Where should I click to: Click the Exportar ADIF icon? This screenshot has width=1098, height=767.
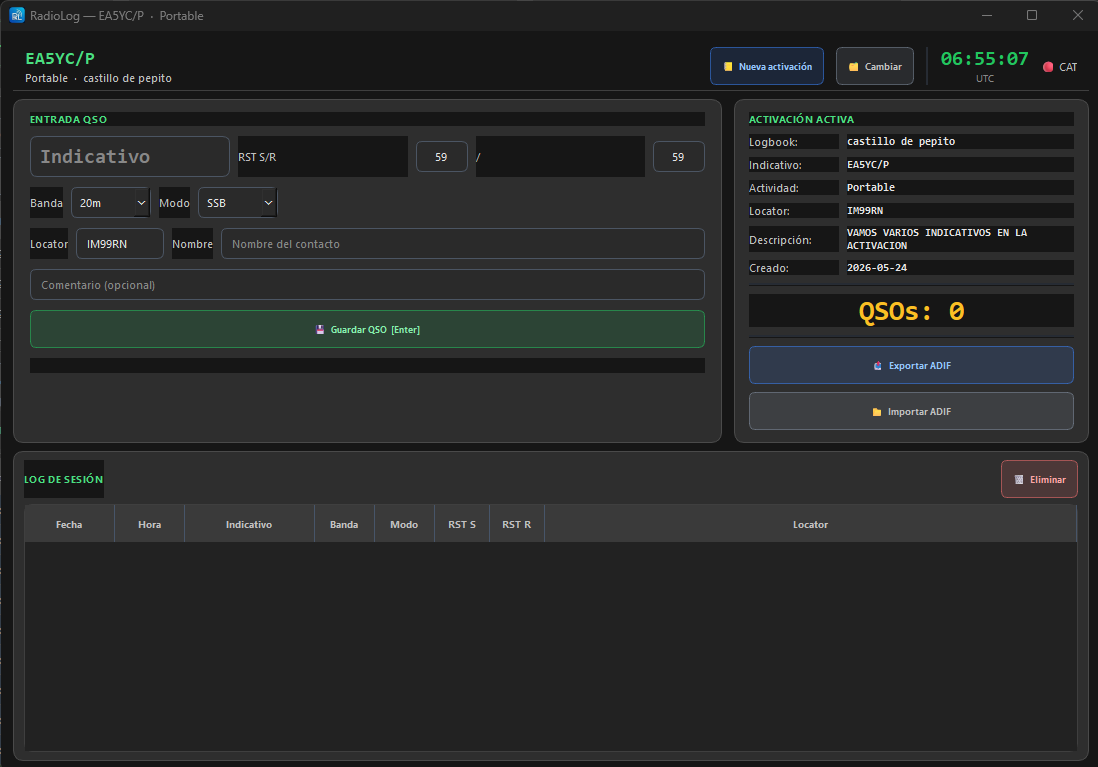[877, 366]
